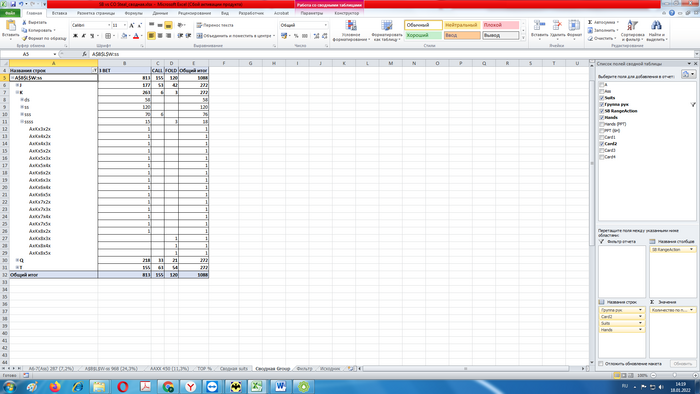700x394 pixels.
Task: Open the Названия строк filter dropdown in A4
Action: (x=94, y=71)
